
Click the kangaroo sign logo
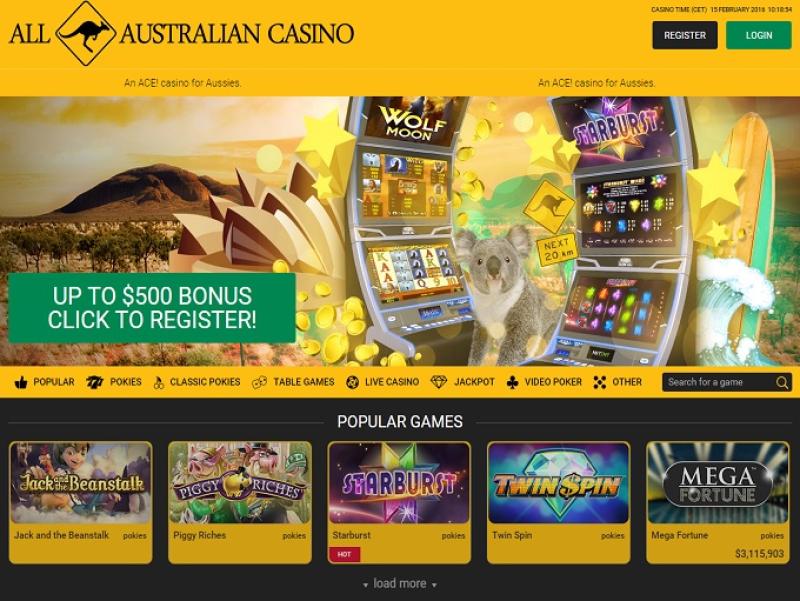pos(85,34)
